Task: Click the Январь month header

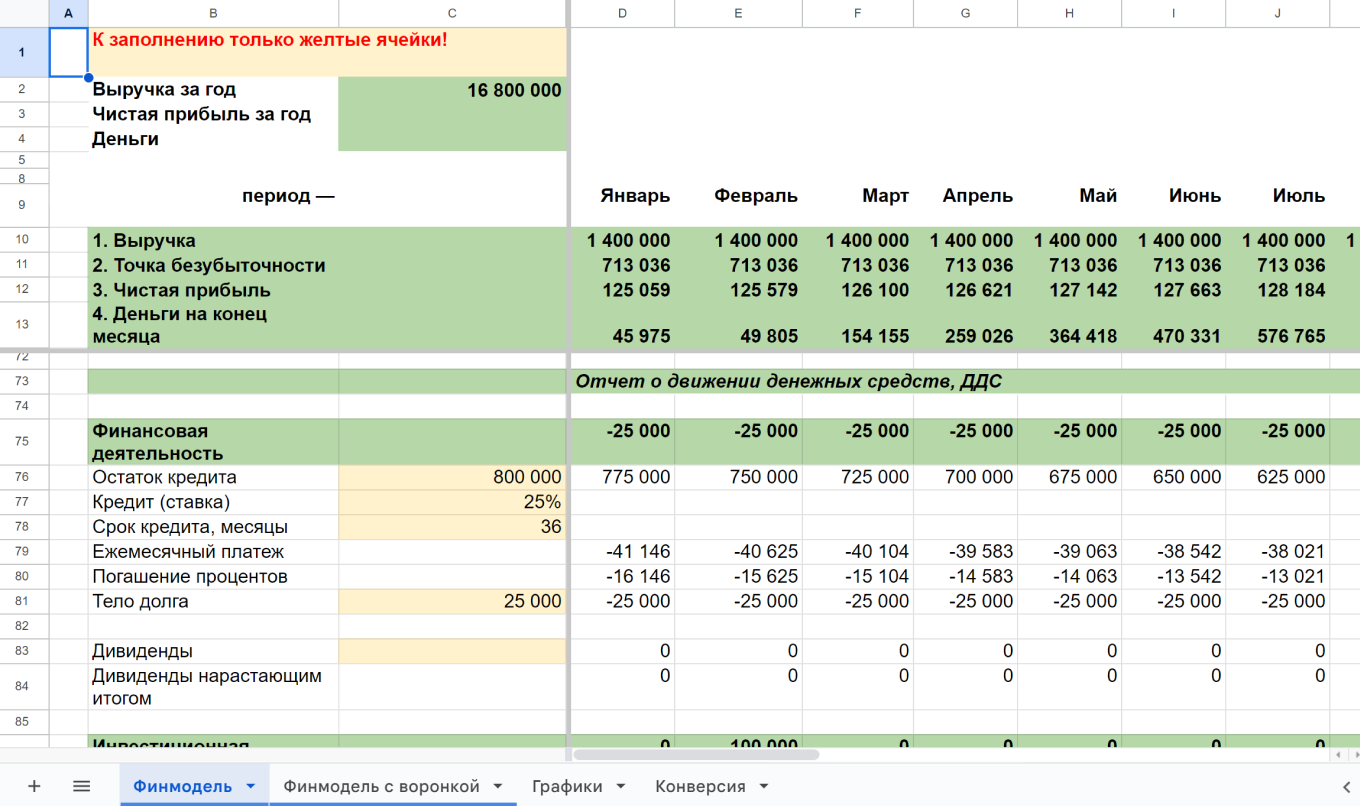Action: [x=635, y=196]
